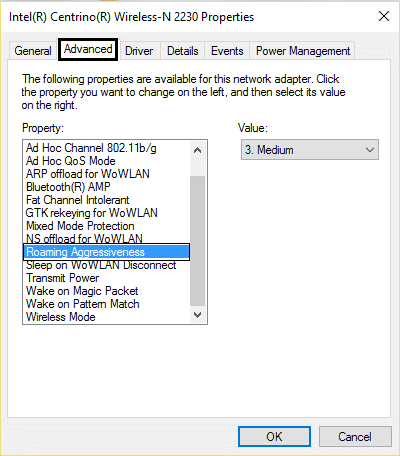Go to the Events tab
This screenshot has width=400, height=456.
[227, 51]
